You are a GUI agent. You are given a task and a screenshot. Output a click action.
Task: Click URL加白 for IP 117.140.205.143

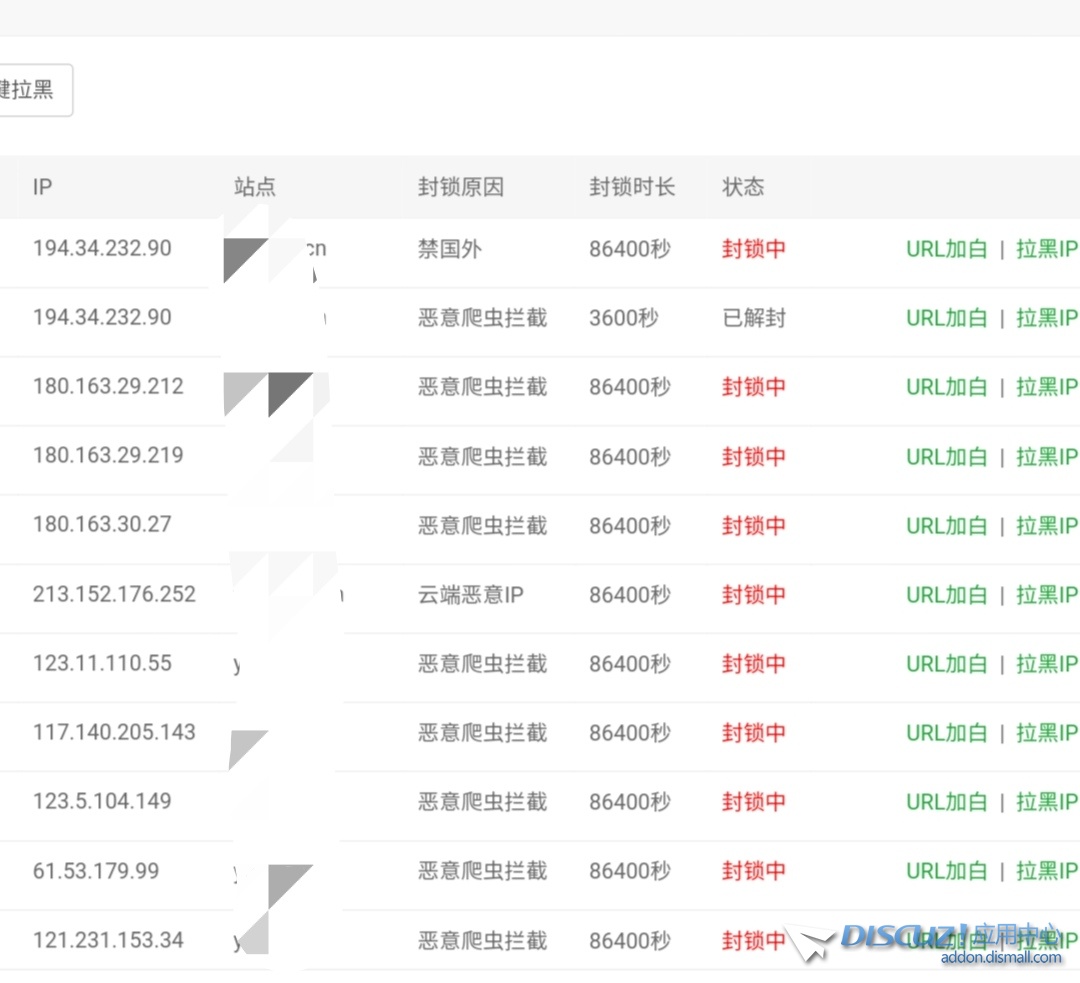pos(947,733)
